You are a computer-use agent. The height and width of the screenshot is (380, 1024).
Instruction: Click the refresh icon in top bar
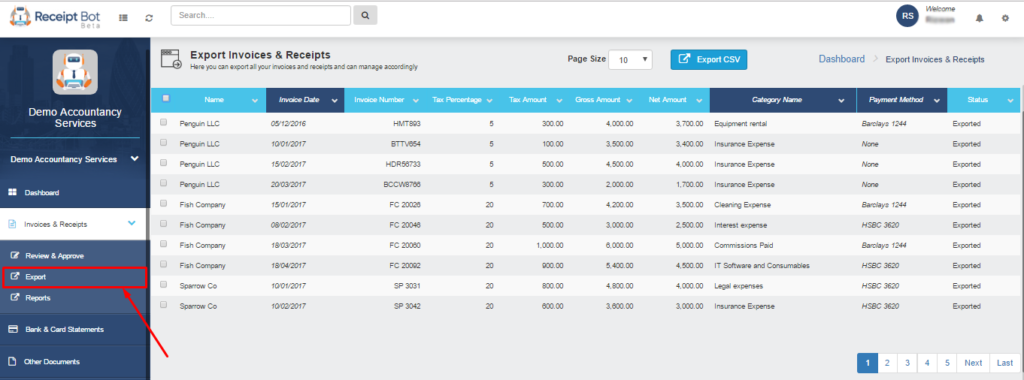click(149, 18)
